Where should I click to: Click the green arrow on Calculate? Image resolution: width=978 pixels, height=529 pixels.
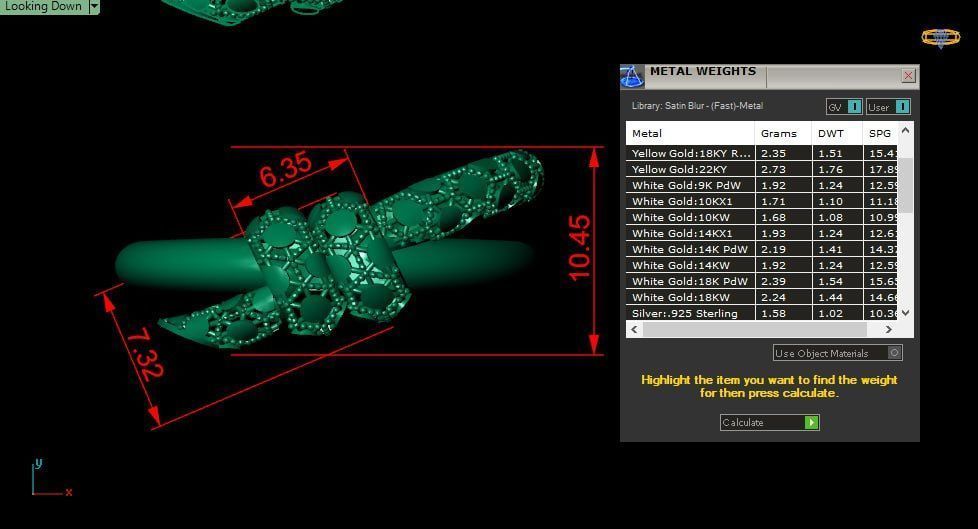click(x=811, y=422)
